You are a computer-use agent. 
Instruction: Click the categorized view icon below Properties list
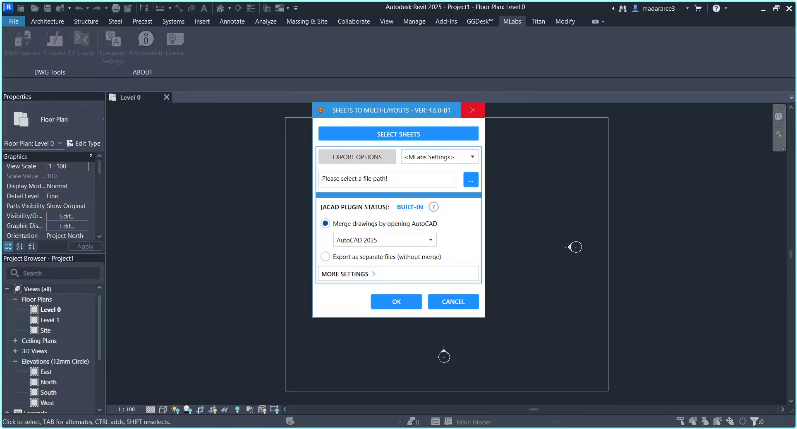8,247
